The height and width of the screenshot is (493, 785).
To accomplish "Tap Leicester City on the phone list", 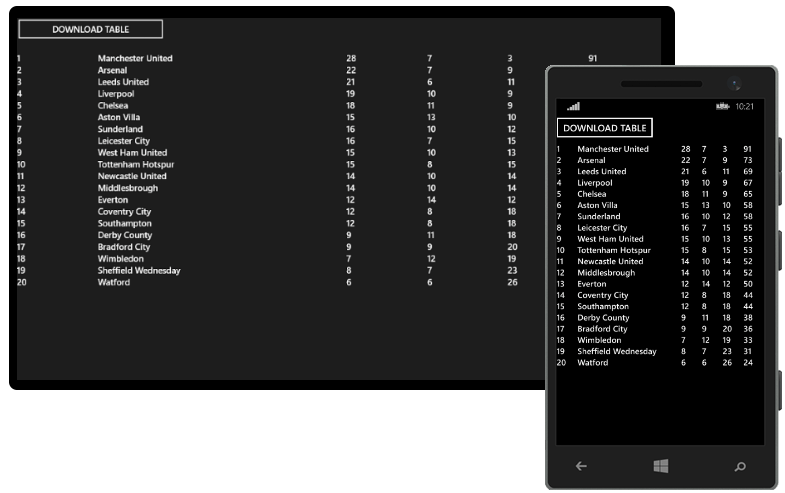I will pos(602,227).
